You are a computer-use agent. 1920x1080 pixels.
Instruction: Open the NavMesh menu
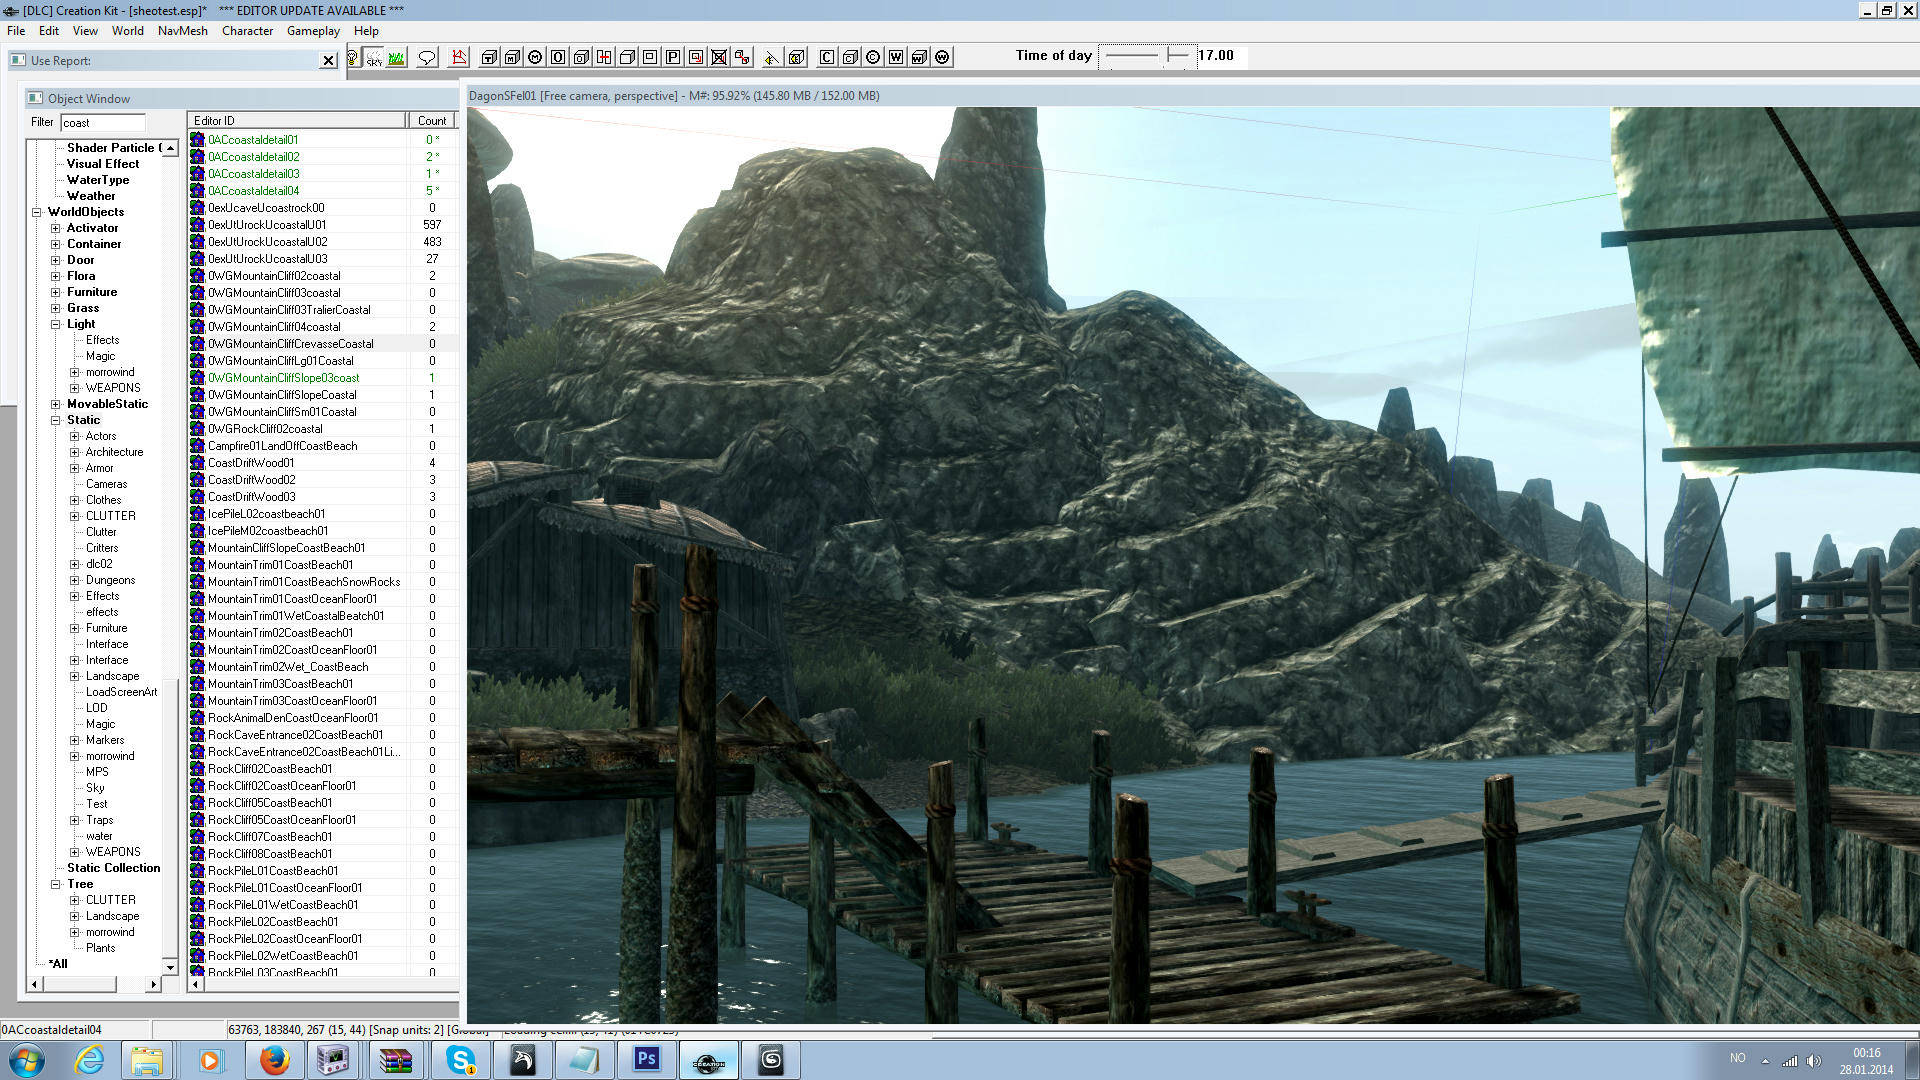[x=182, y=31]
